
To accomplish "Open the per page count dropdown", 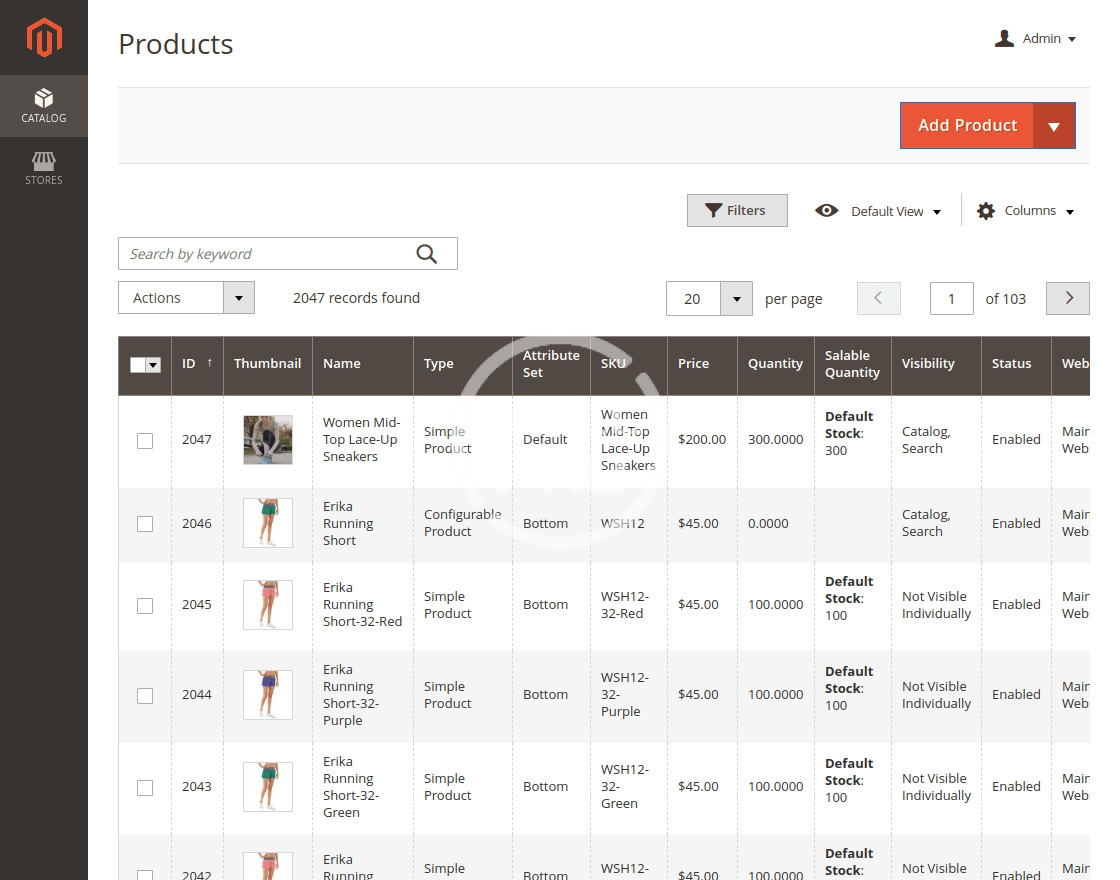I will (x=736, y=298).
